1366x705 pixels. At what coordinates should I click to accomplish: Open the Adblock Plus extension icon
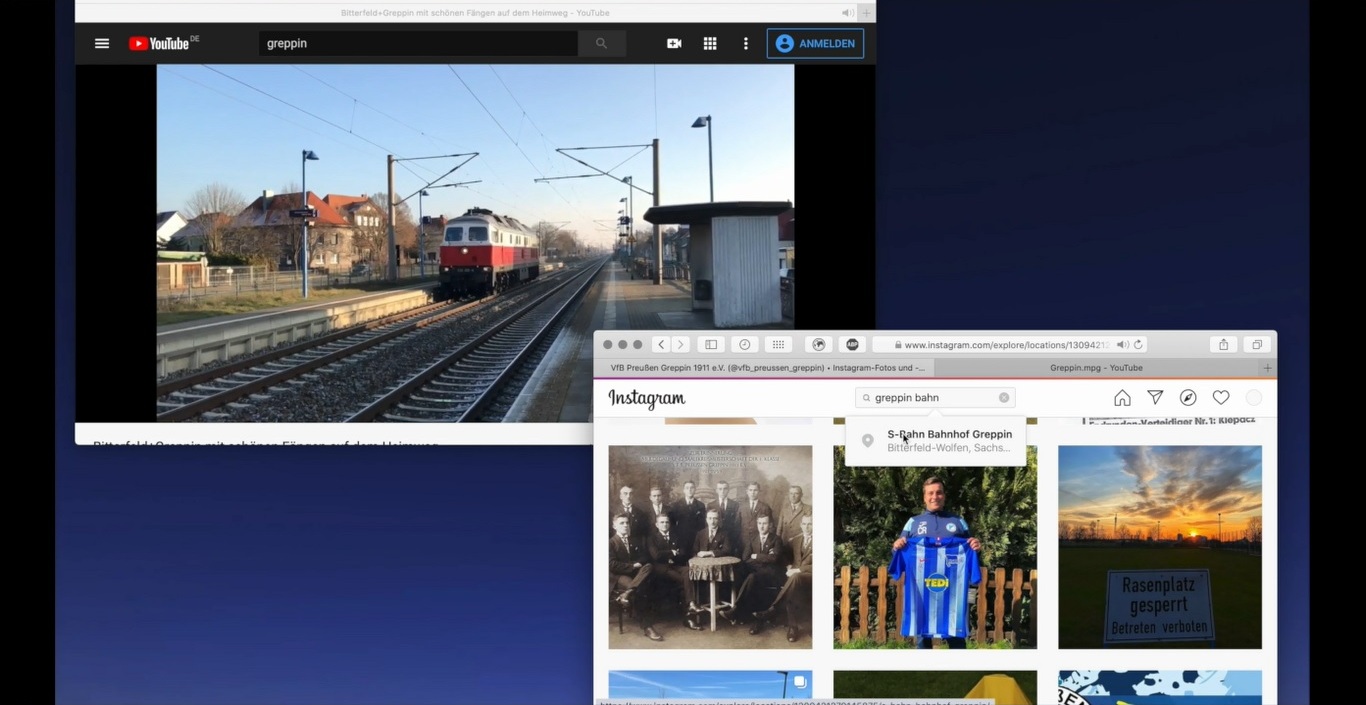pyautogui.click(x=852, y=344)
